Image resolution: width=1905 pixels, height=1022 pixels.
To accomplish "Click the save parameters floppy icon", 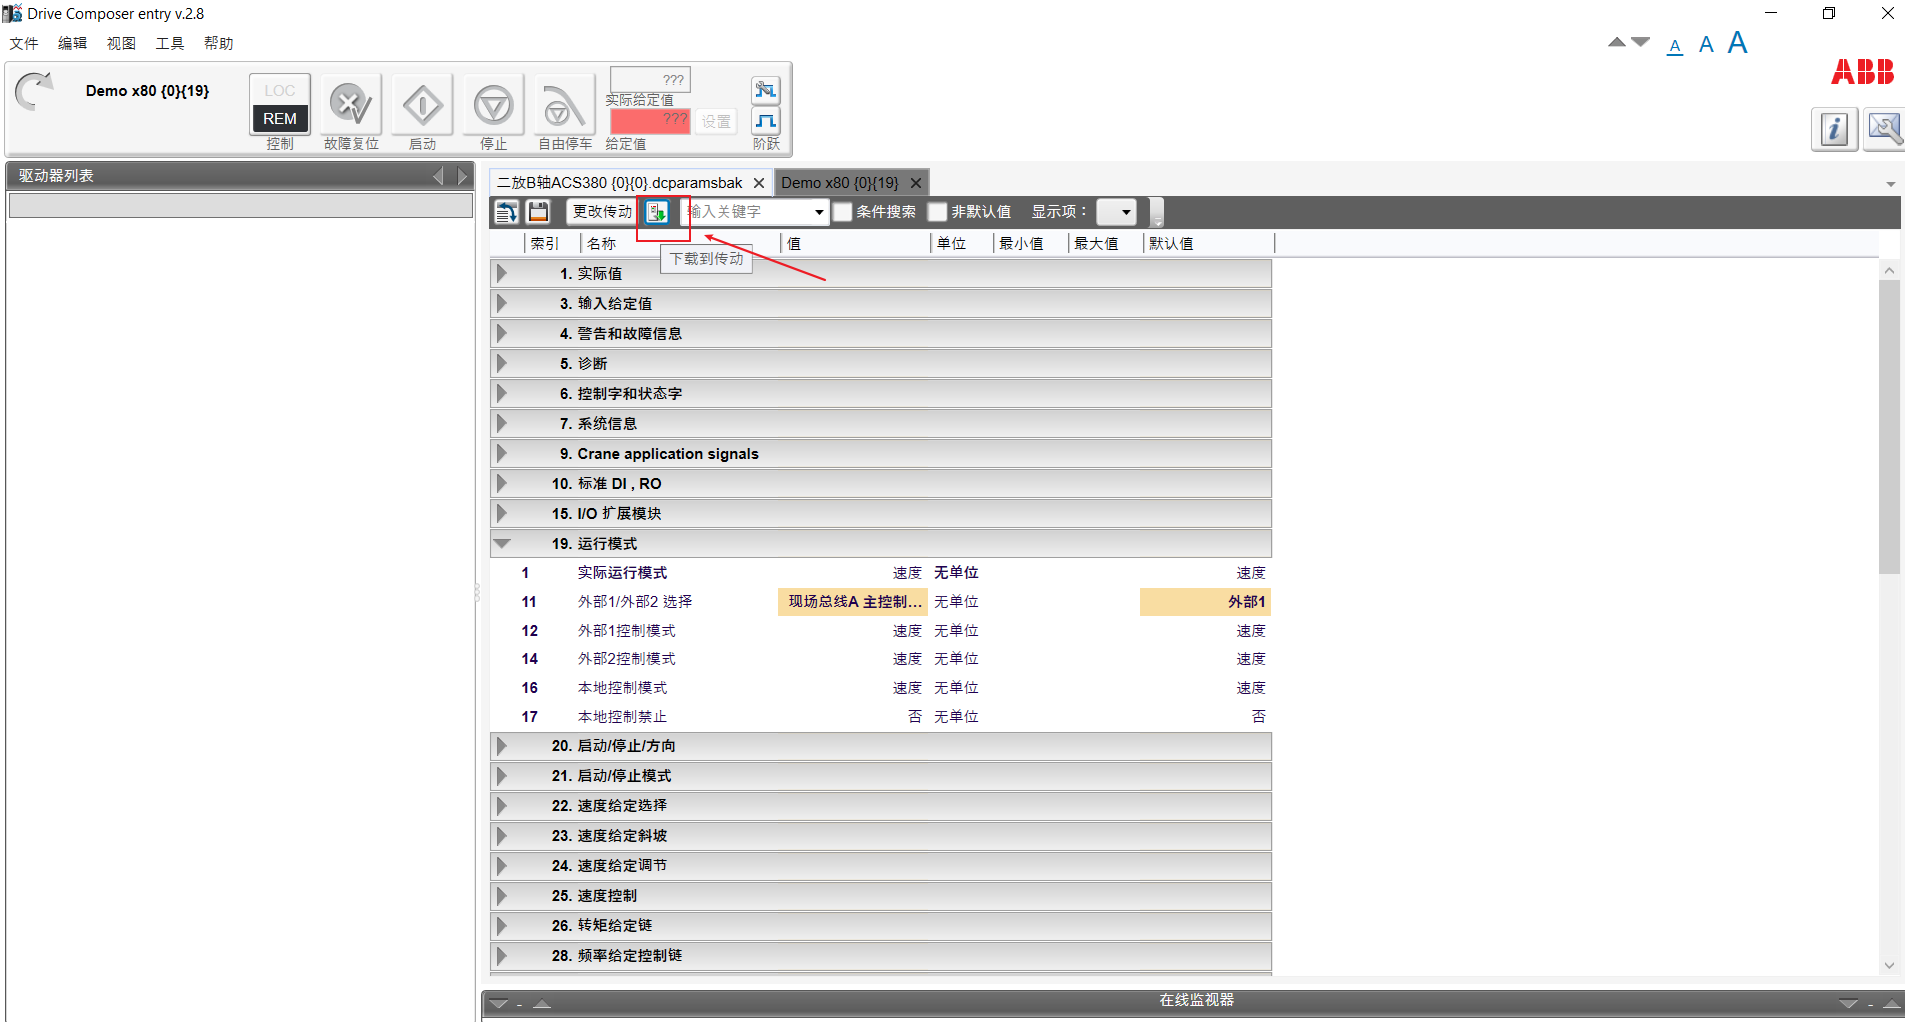I will (538, 212).
